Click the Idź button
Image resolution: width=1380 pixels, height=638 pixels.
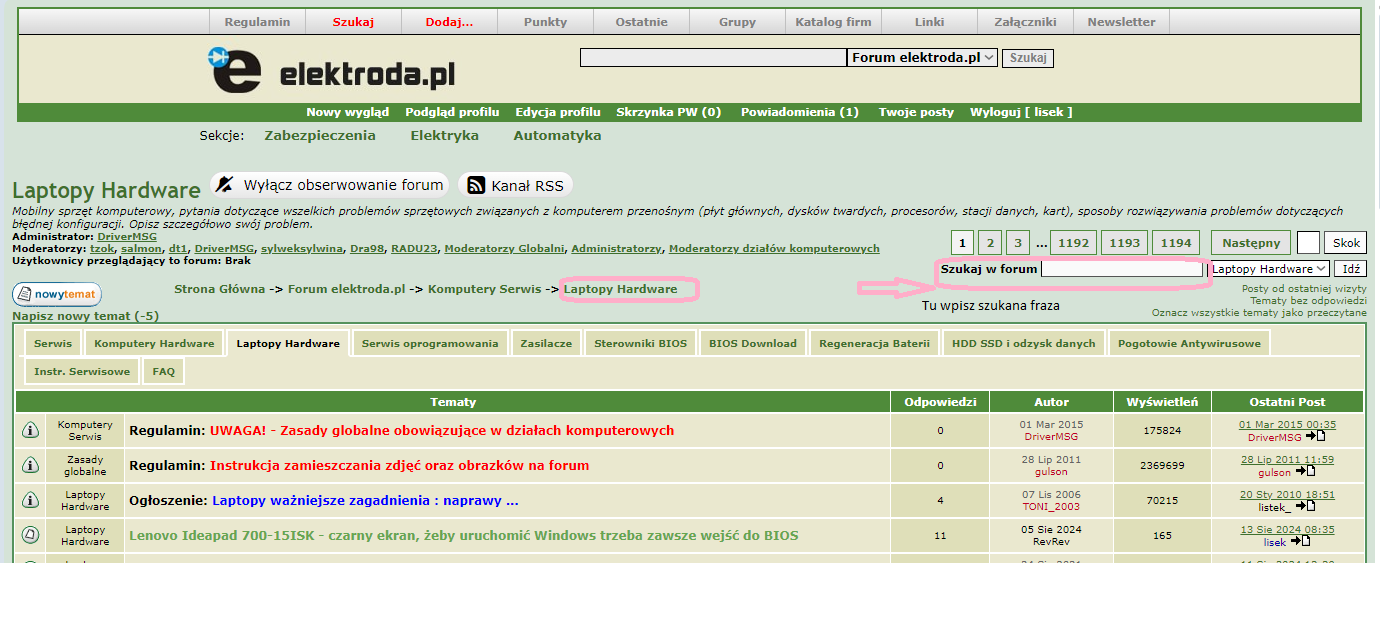tap(1351, 269)
